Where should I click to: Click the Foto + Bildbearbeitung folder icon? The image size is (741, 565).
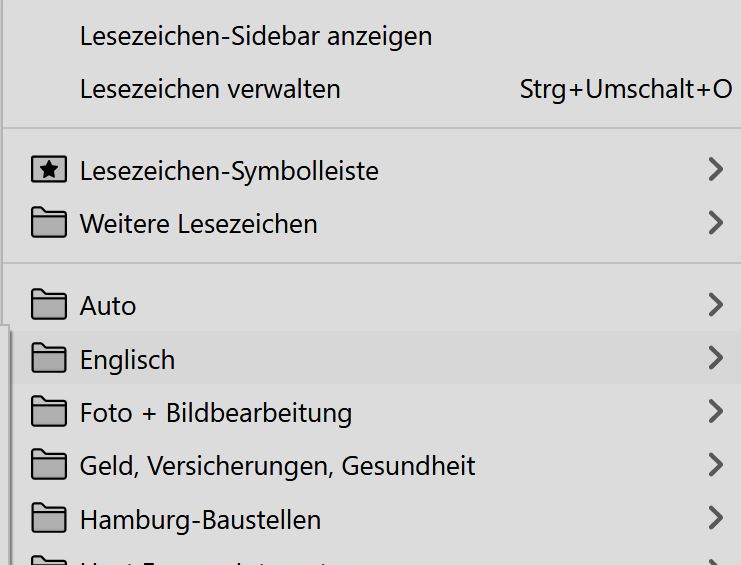tap(49, 411)
